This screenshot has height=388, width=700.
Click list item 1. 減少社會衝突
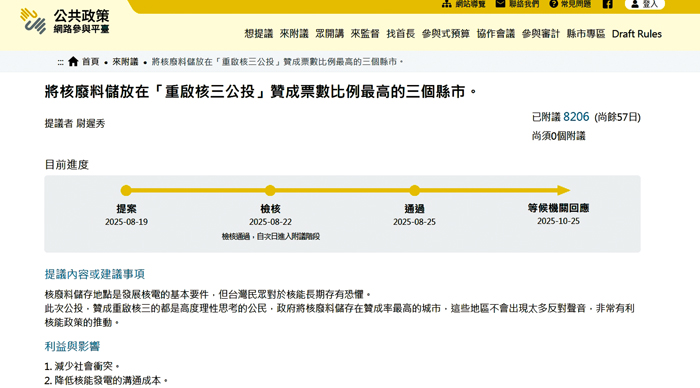[82, 367]
